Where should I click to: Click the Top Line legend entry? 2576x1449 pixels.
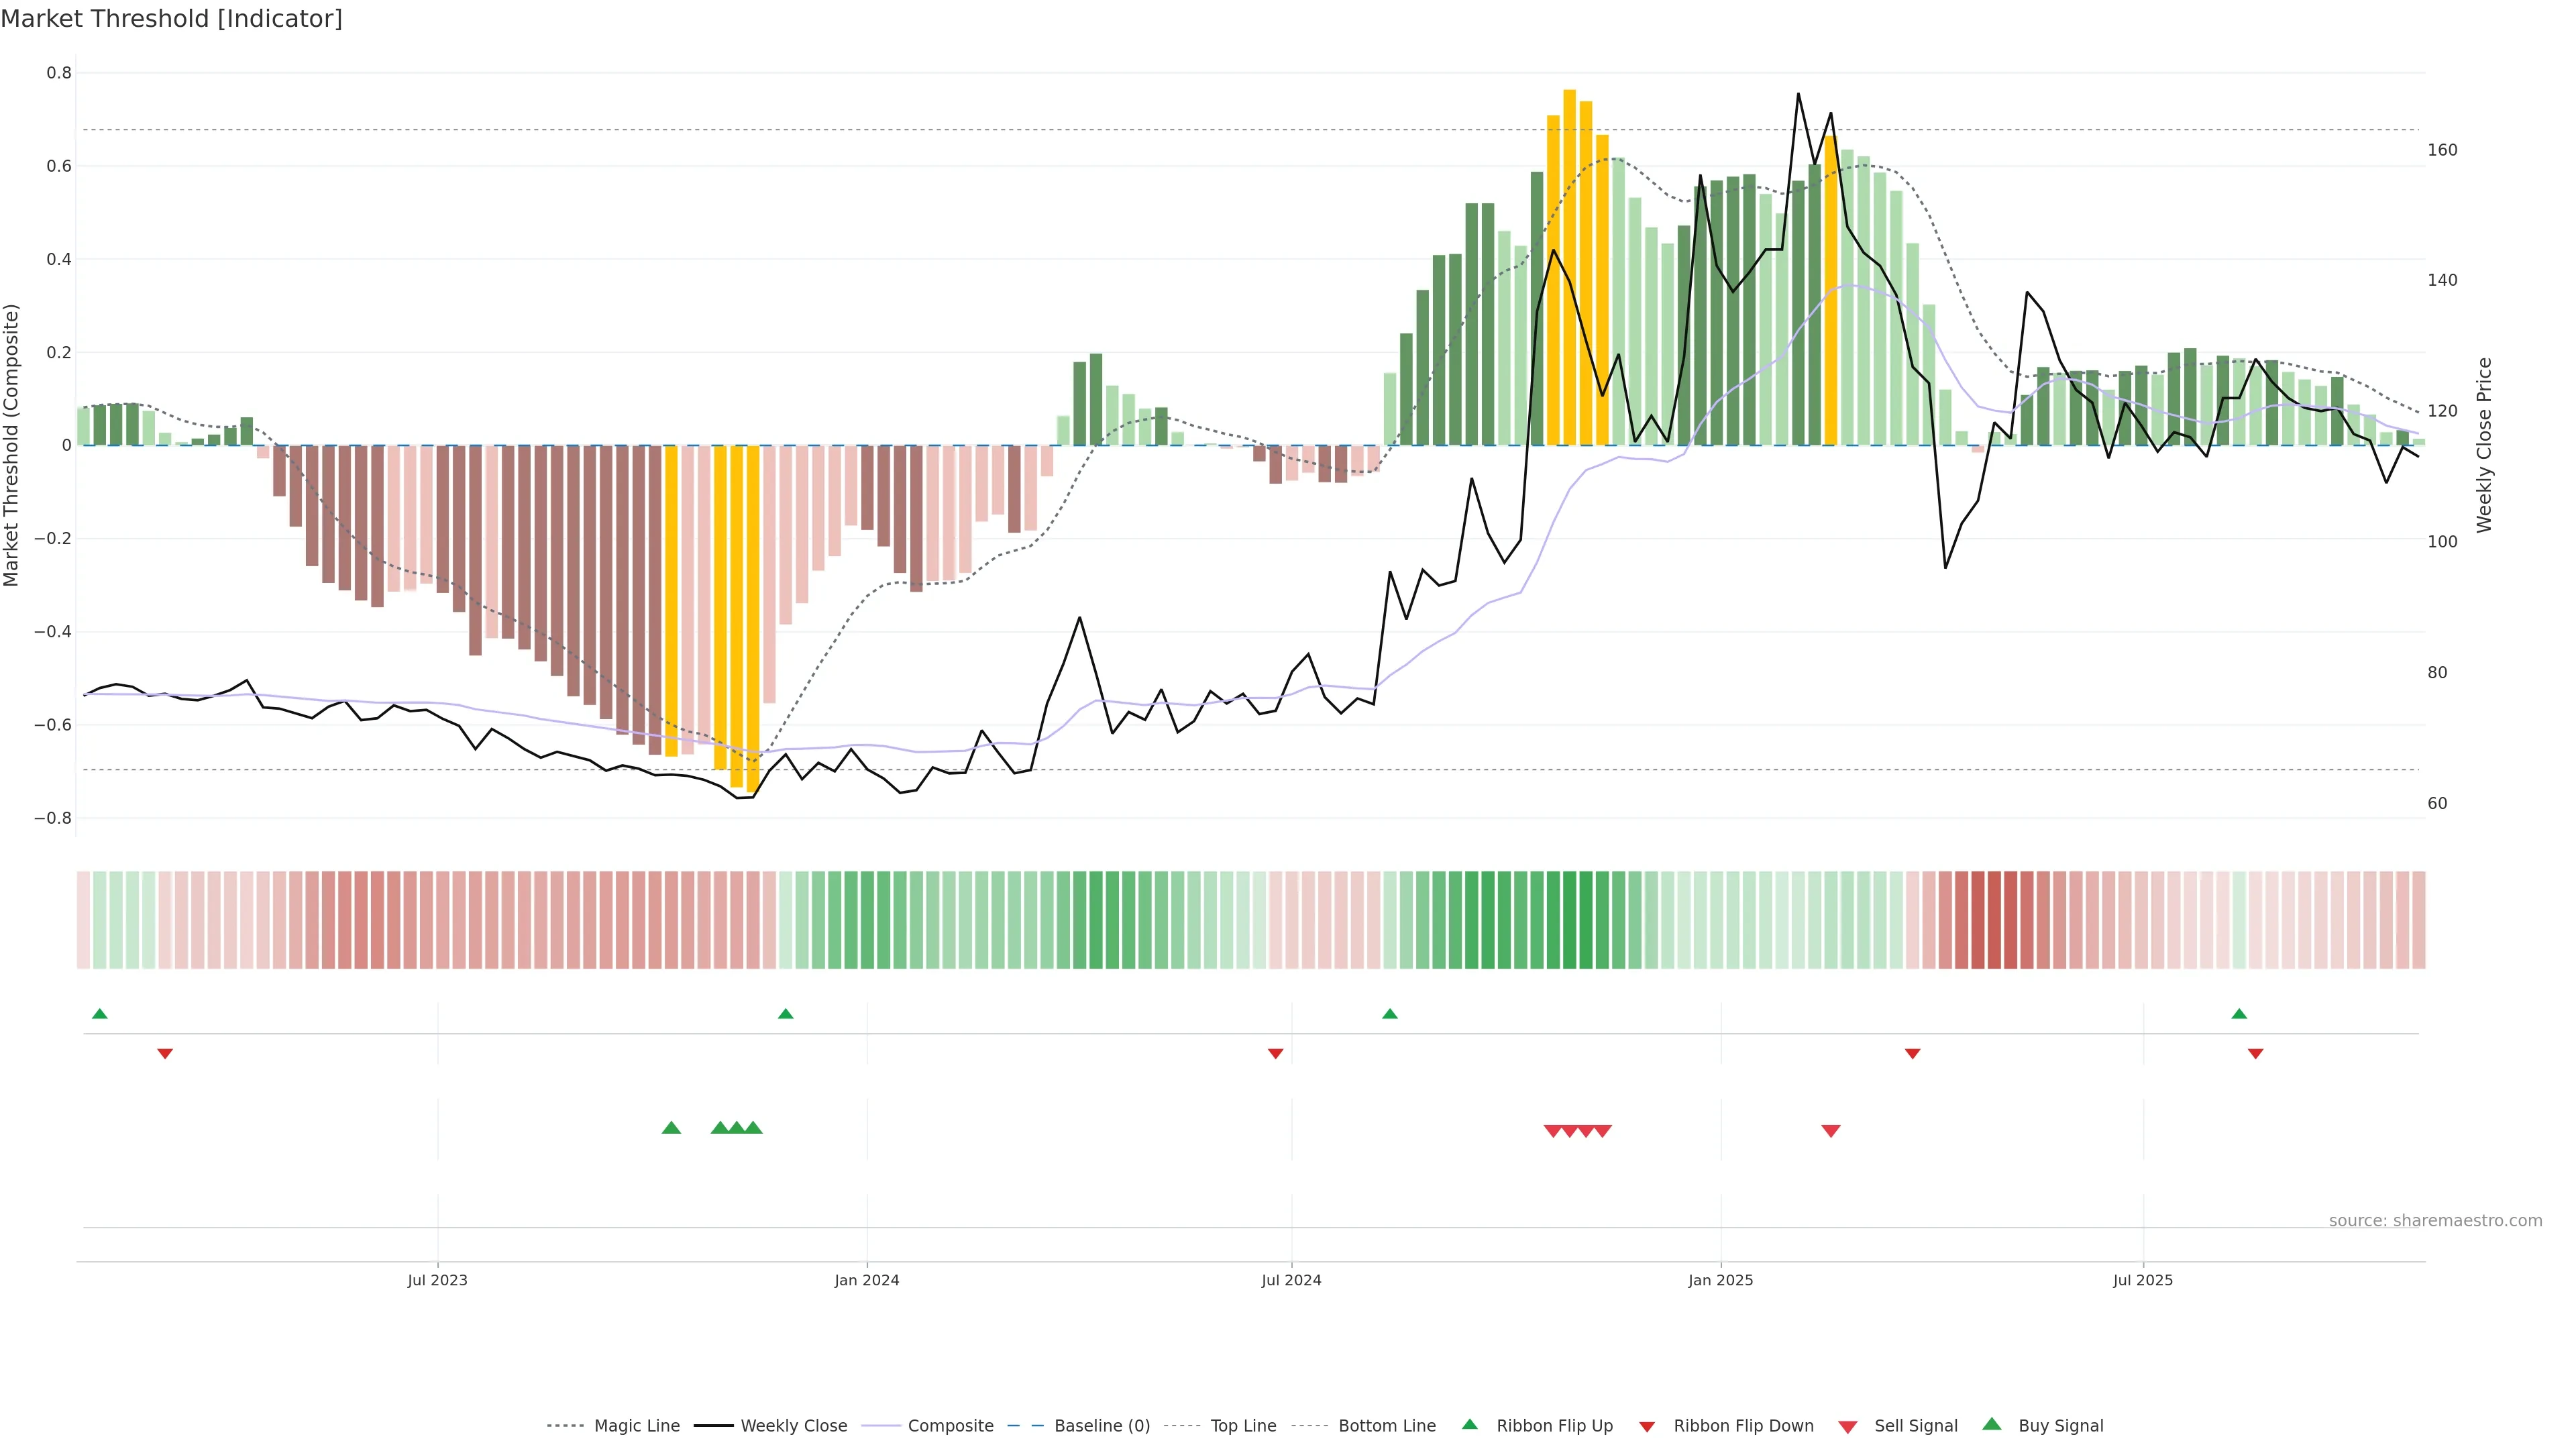pos(1243,1426)
